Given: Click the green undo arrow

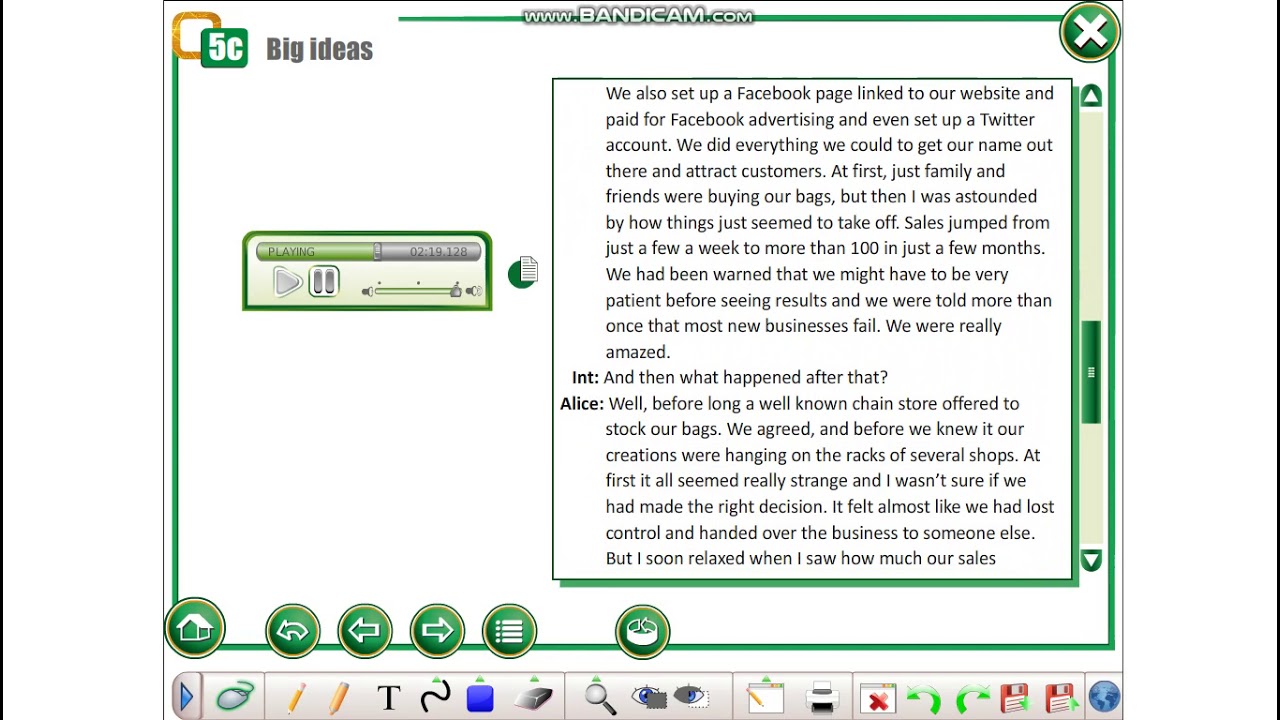Looking at the screenshot, I should [x=923, y=698].
